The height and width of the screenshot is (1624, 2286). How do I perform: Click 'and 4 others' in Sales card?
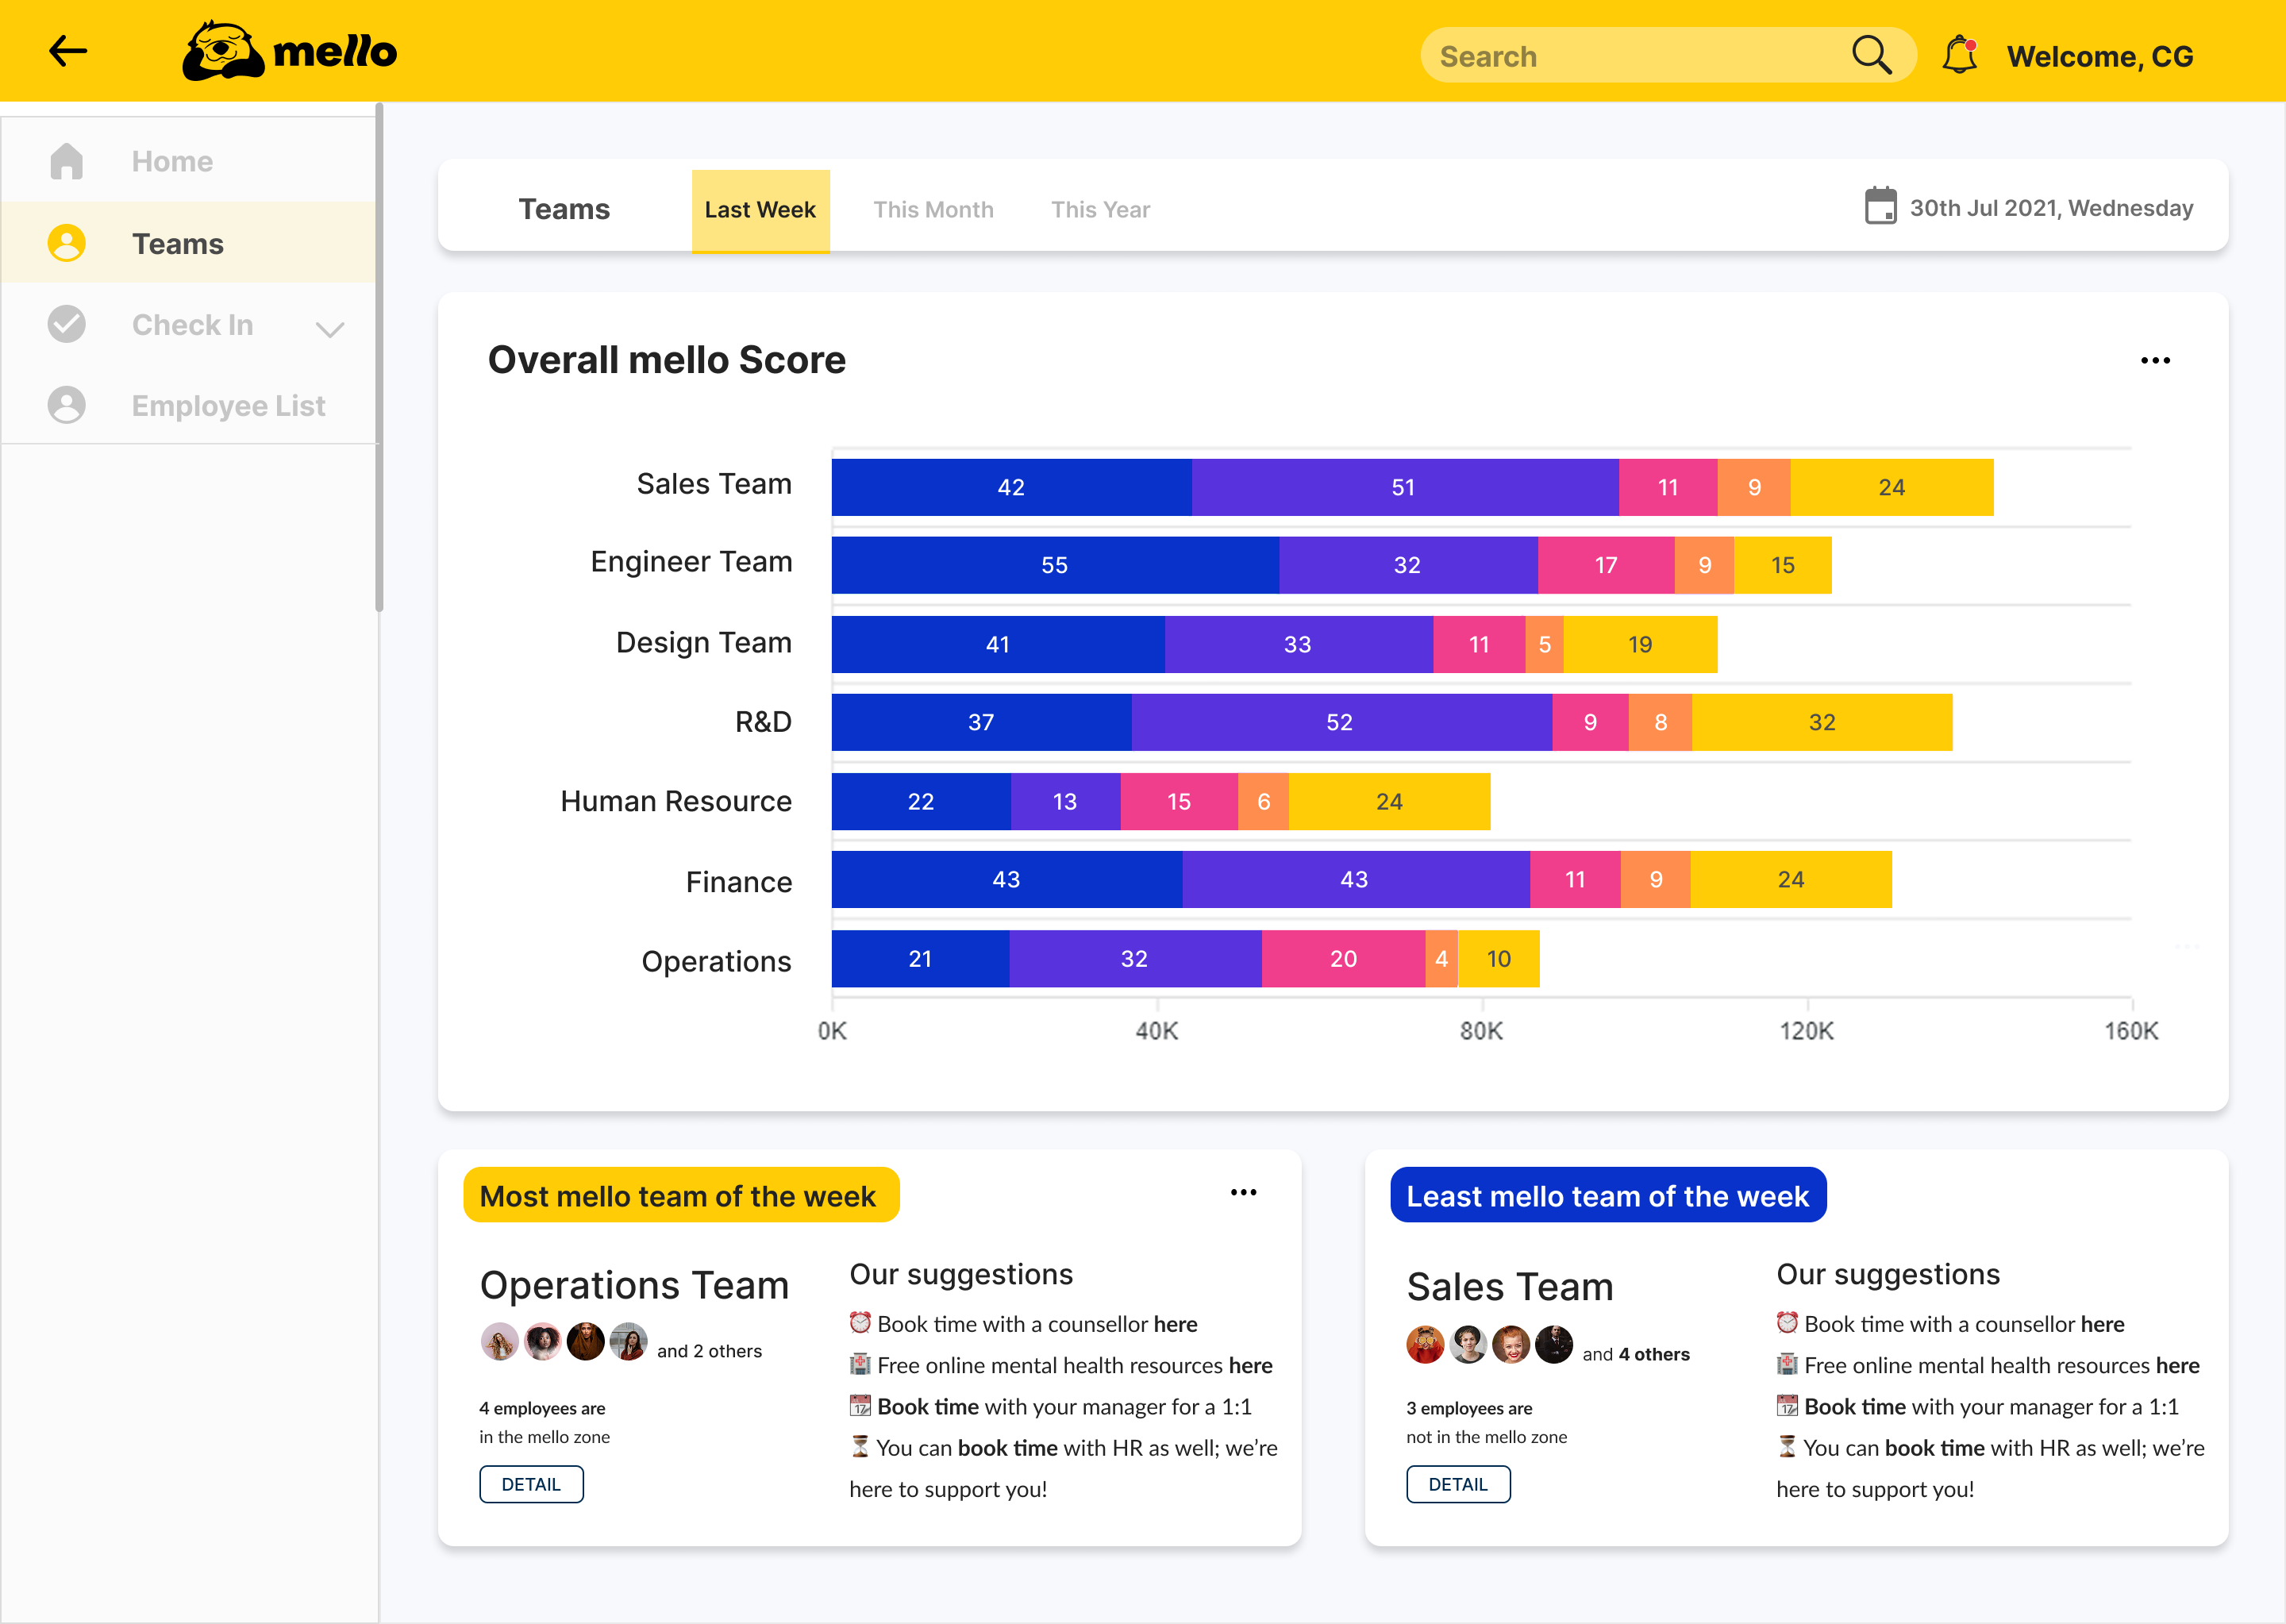coord(1635,1354)
